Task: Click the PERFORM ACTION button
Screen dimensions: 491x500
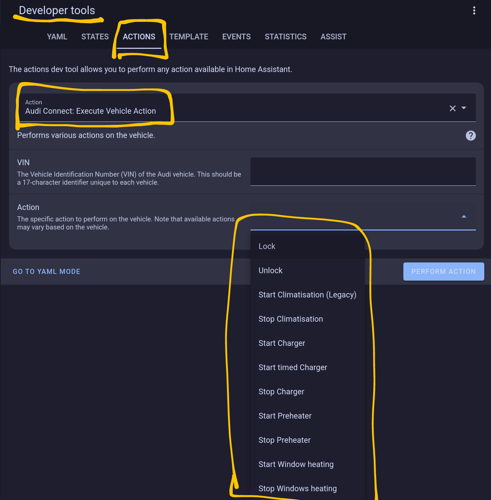Action: pos(443,272)
